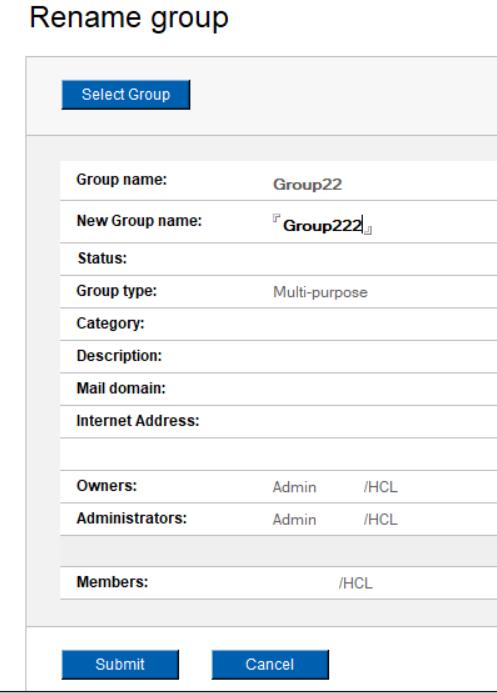Image resolution: width=497 pixels, height=693 pixels.
Task: Click the Rename group page heading
Action: click(129, 19)
